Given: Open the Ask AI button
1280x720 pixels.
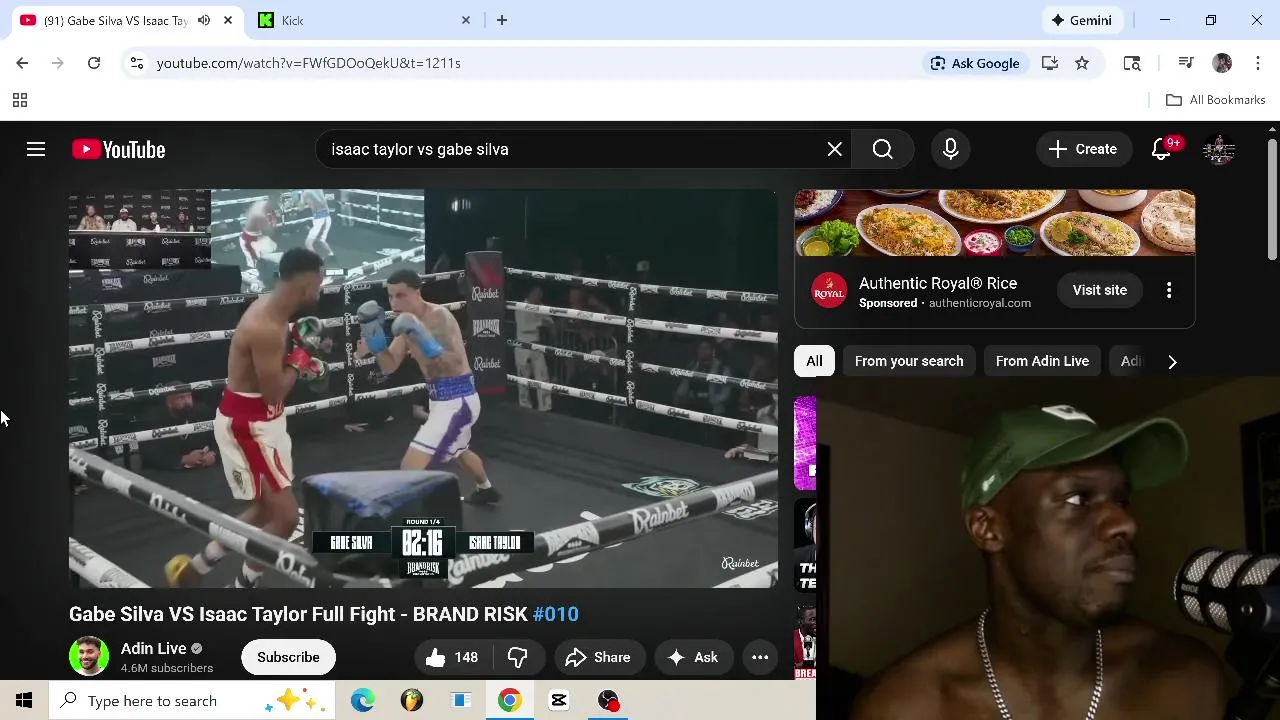Looking at the screenshot, I should [693, 657].
